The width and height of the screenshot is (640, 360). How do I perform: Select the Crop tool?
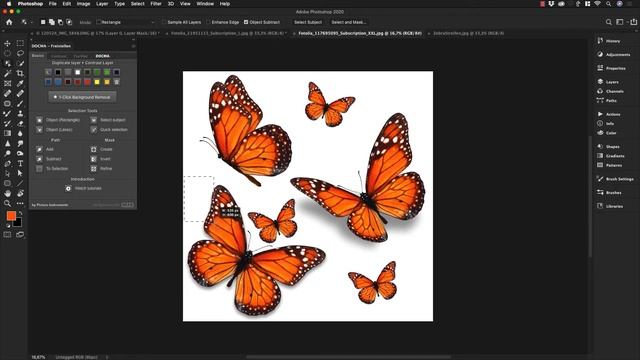tap(20, 73)
